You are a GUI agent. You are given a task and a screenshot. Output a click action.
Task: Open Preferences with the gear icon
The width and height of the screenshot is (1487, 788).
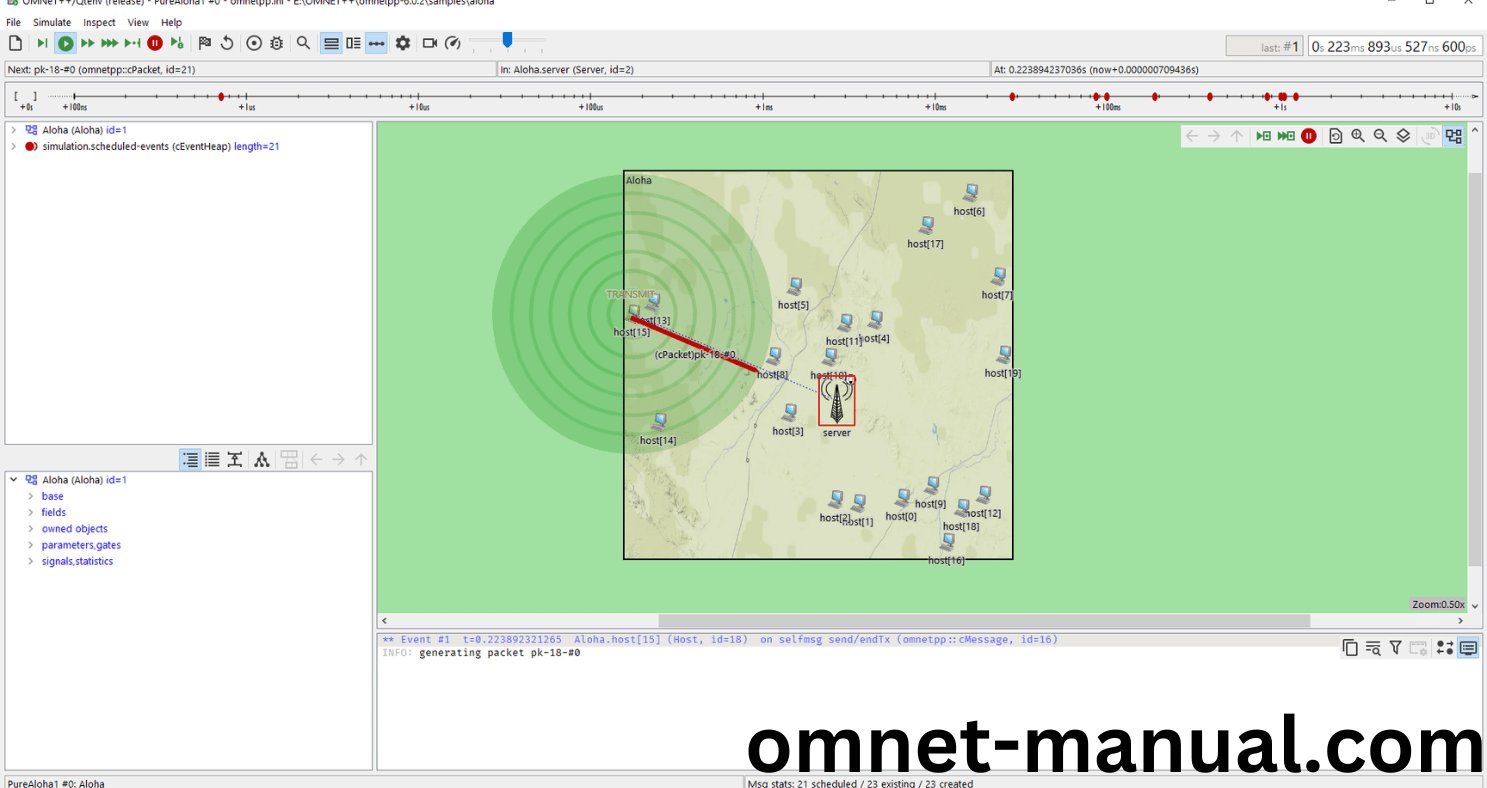coord(403,43)
